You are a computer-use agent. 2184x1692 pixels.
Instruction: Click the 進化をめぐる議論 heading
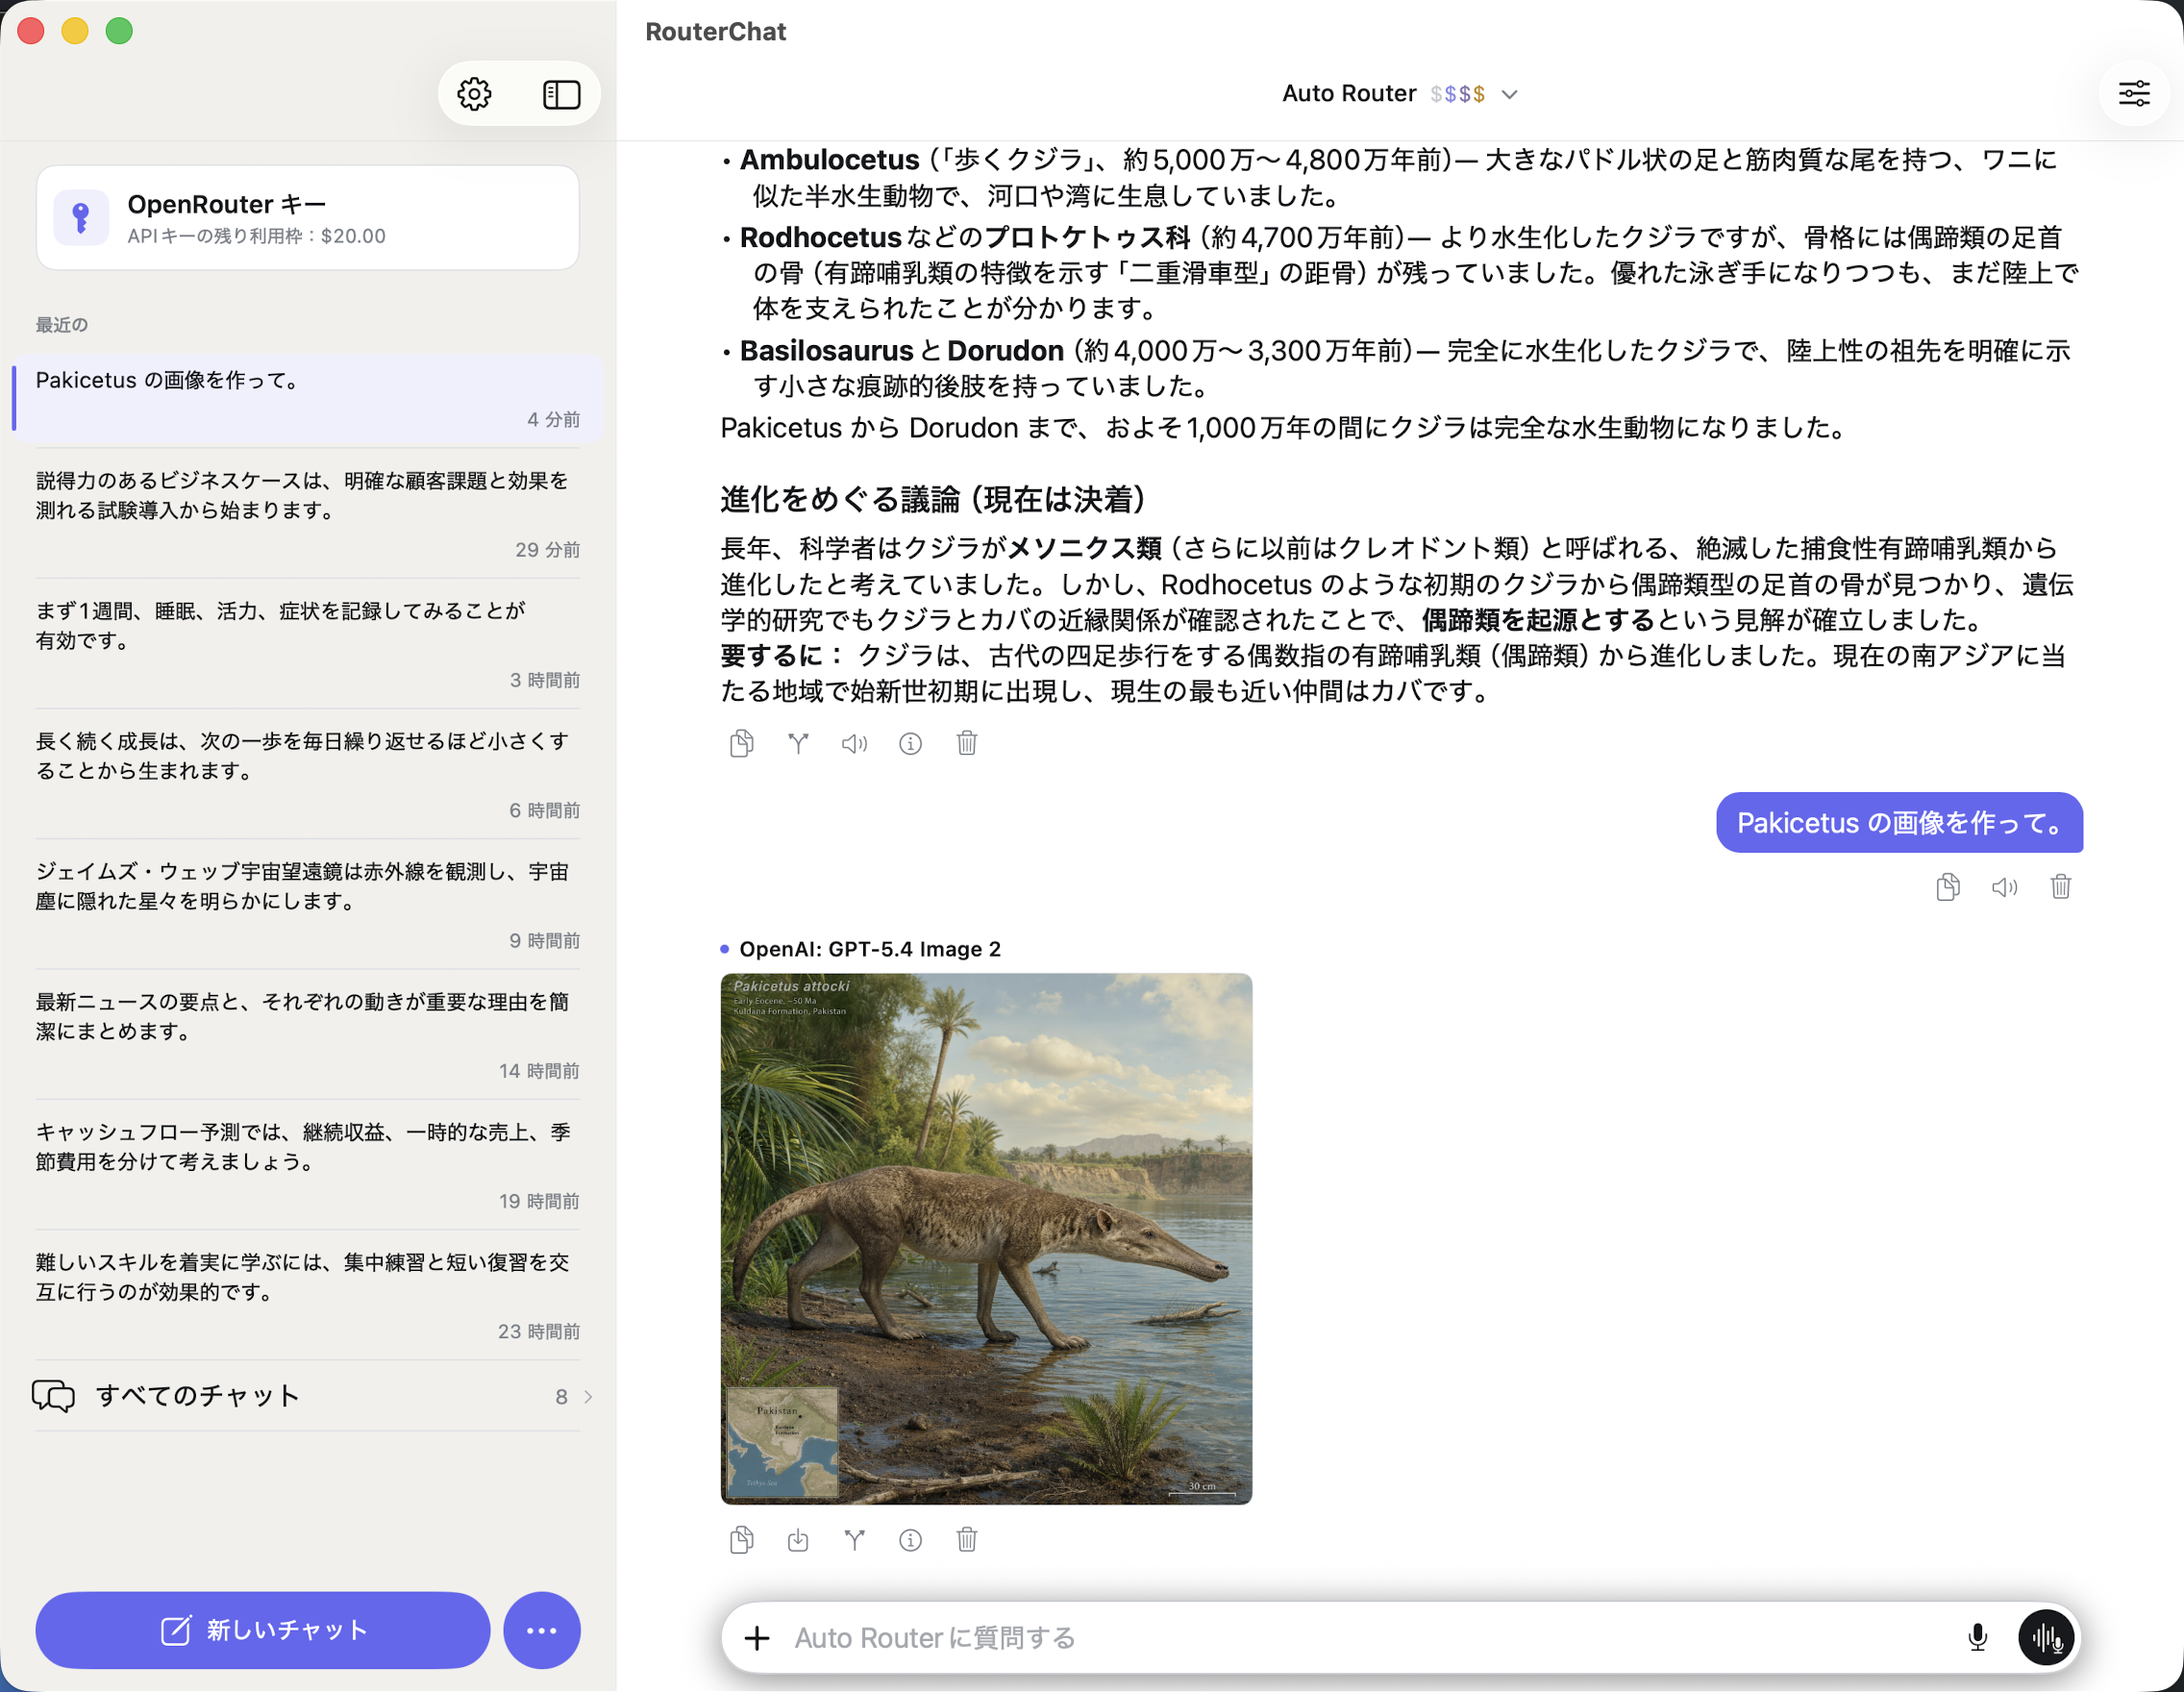933,499
